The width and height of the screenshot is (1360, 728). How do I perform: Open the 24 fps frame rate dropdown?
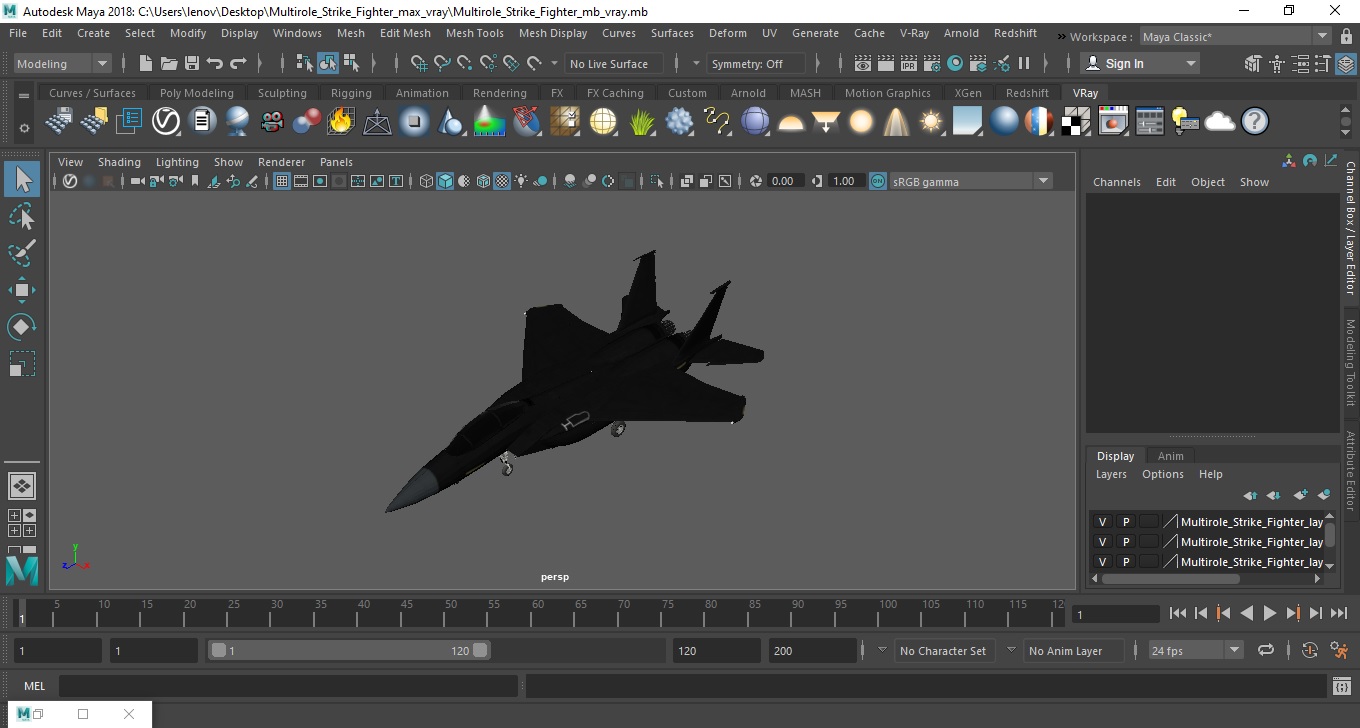1195,650
